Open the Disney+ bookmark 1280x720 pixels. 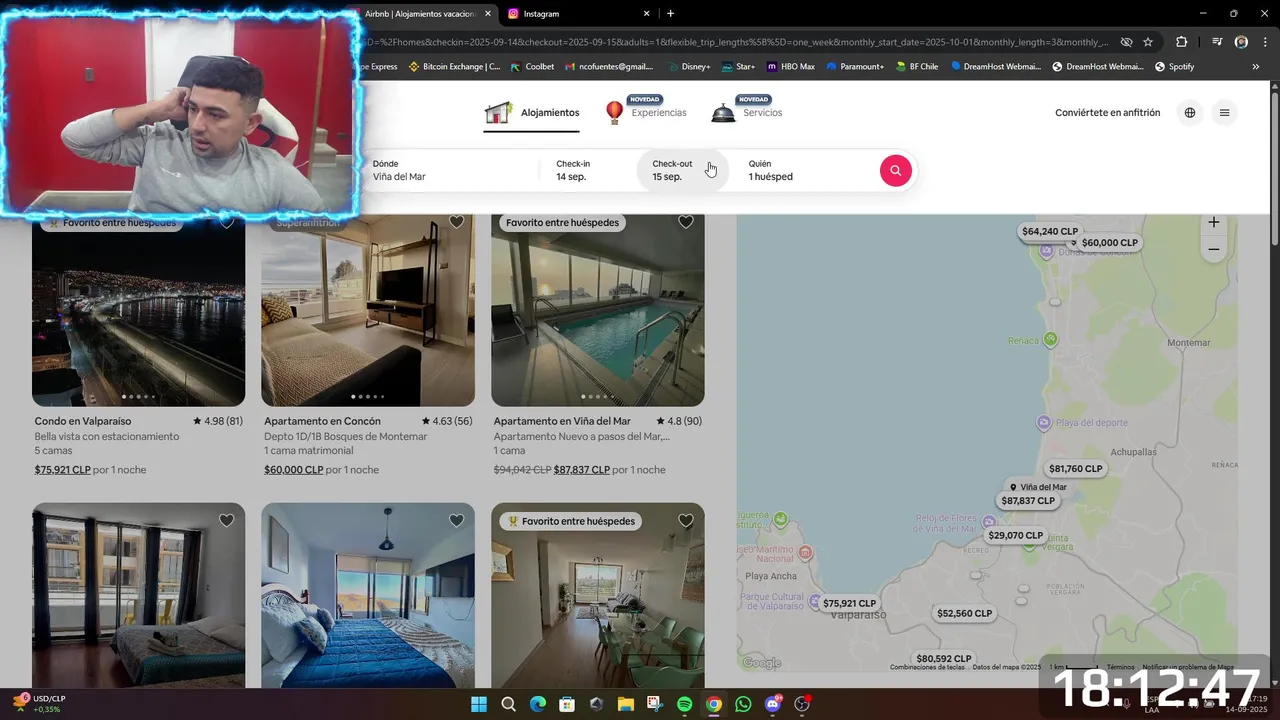(x=688, y=67)
